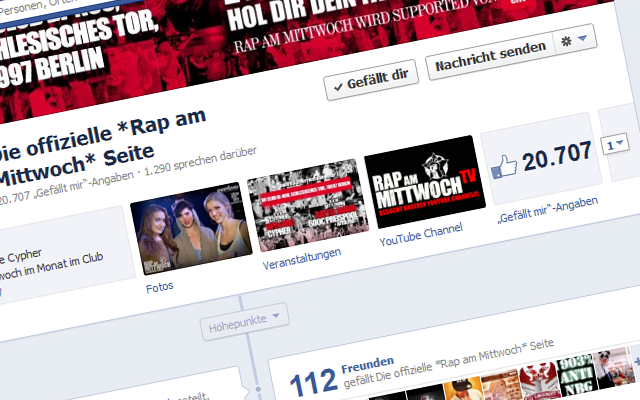Open the Veranstaltungen thumbnail

308,205
